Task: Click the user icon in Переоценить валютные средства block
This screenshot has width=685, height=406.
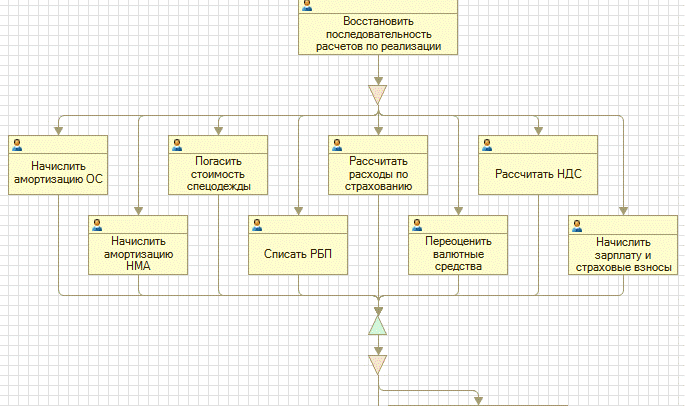Action: [417, 225]
